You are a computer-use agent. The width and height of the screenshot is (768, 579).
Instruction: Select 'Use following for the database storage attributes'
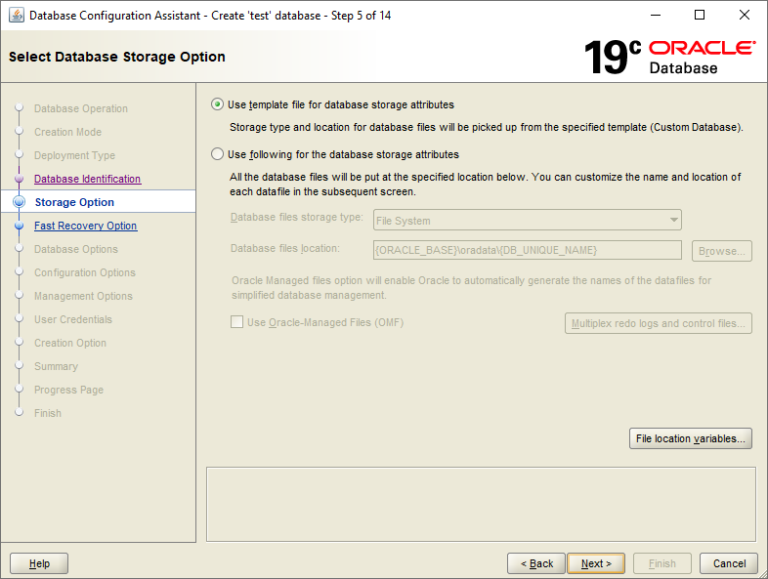[217, 154]
